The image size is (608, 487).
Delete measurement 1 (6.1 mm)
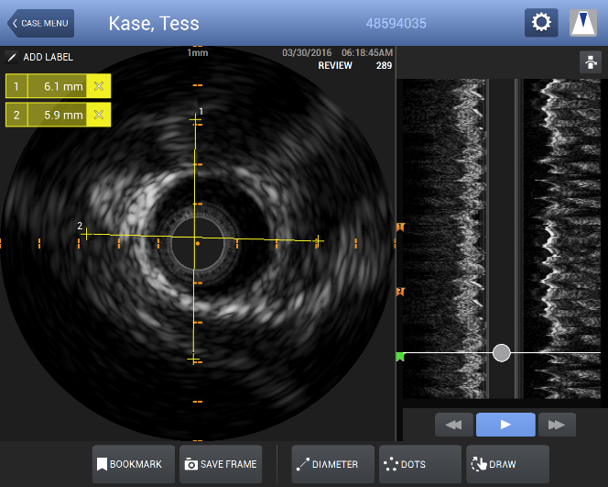[98, 86]
